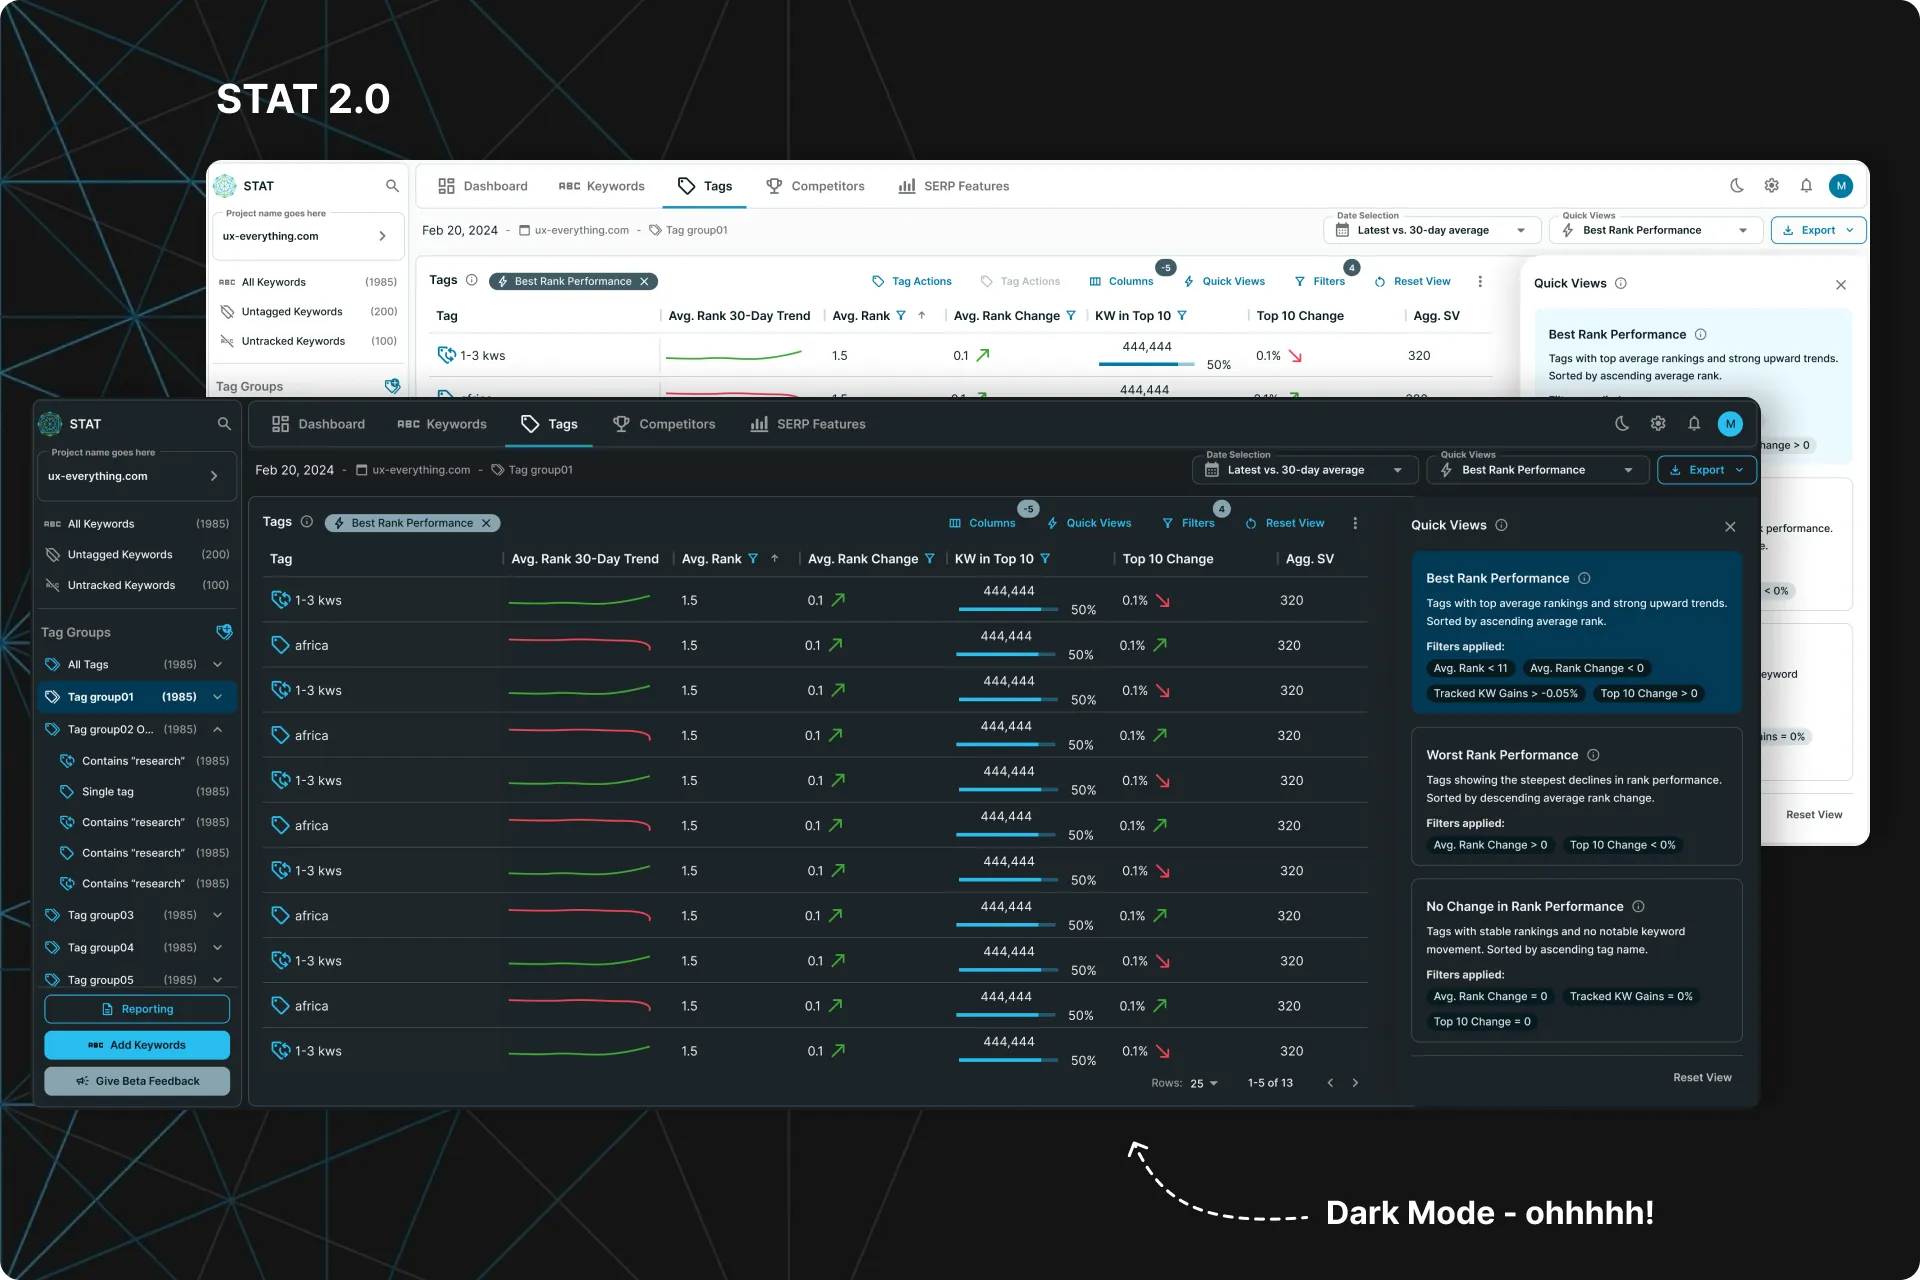Click Give Beta Feedback button
The height and width of the screenshot is (1280, 1920).
(x=137, y=1081)
